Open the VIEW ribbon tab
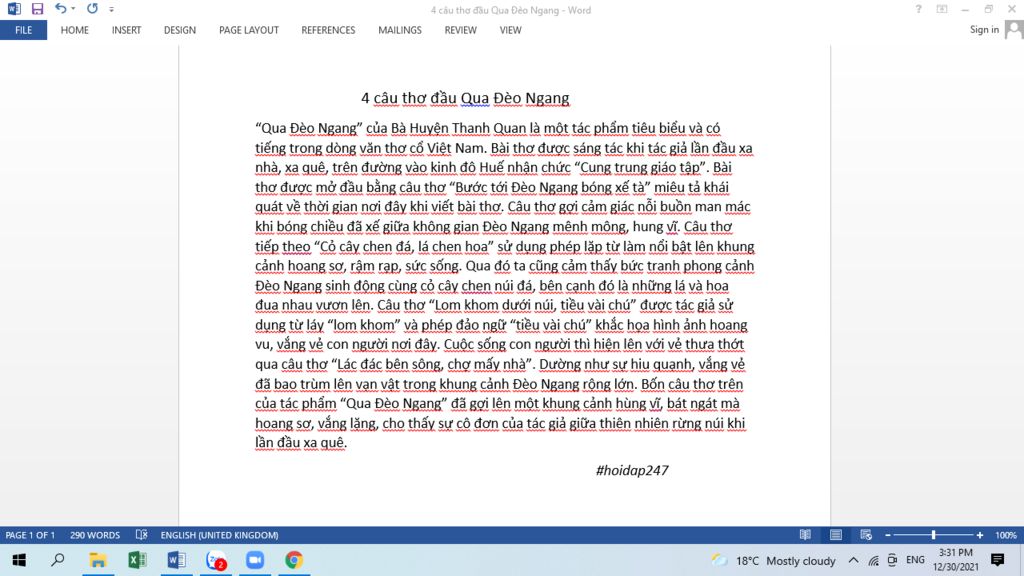Viewport: 1024px width, 576px height. tap(511, 30)
